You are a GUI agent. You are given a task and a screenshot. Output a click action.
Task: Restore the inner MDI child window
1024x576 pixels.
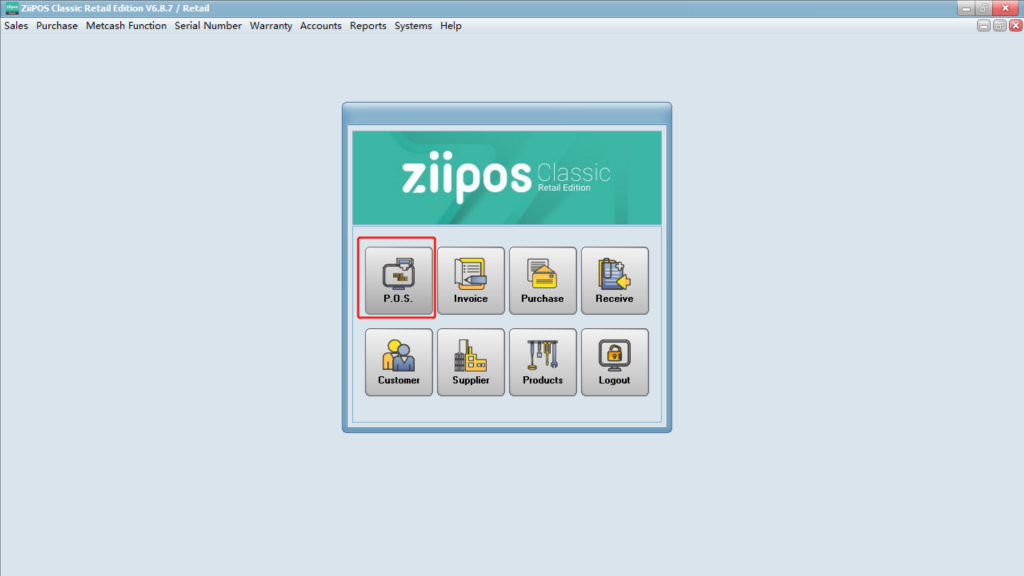(999, 26)
